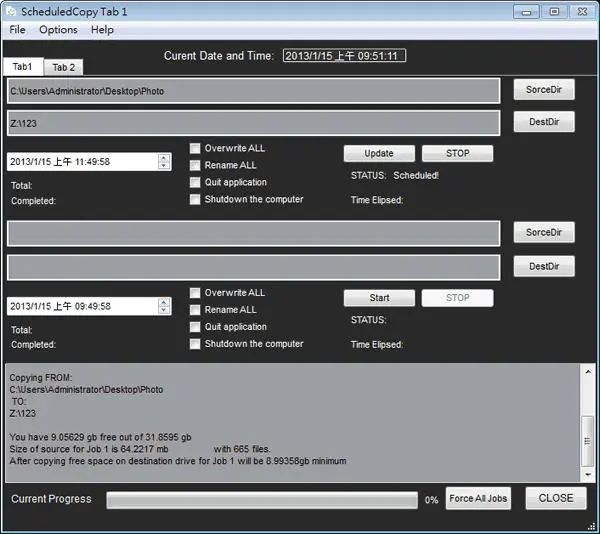Click the Job 1 source path field
The image size is (600, 534).
[x=253, y=91]
